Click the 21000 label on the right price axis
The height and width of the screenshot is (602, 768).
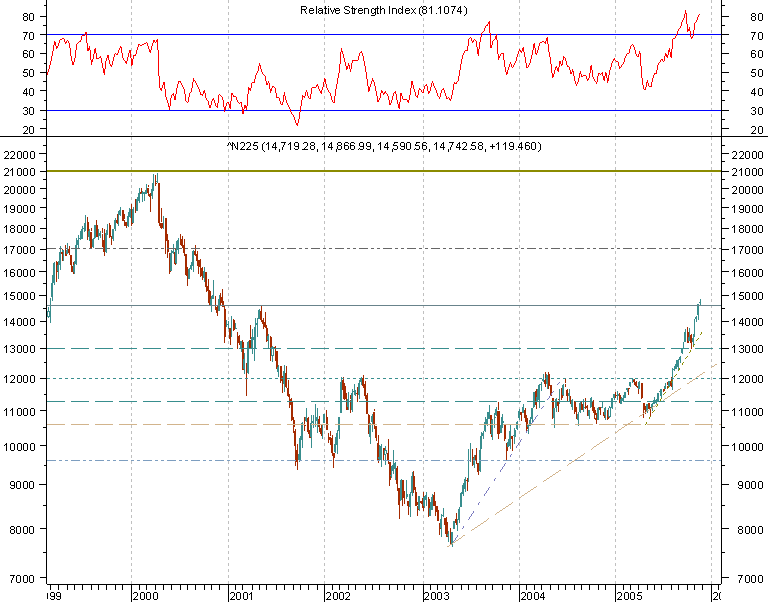747,172
